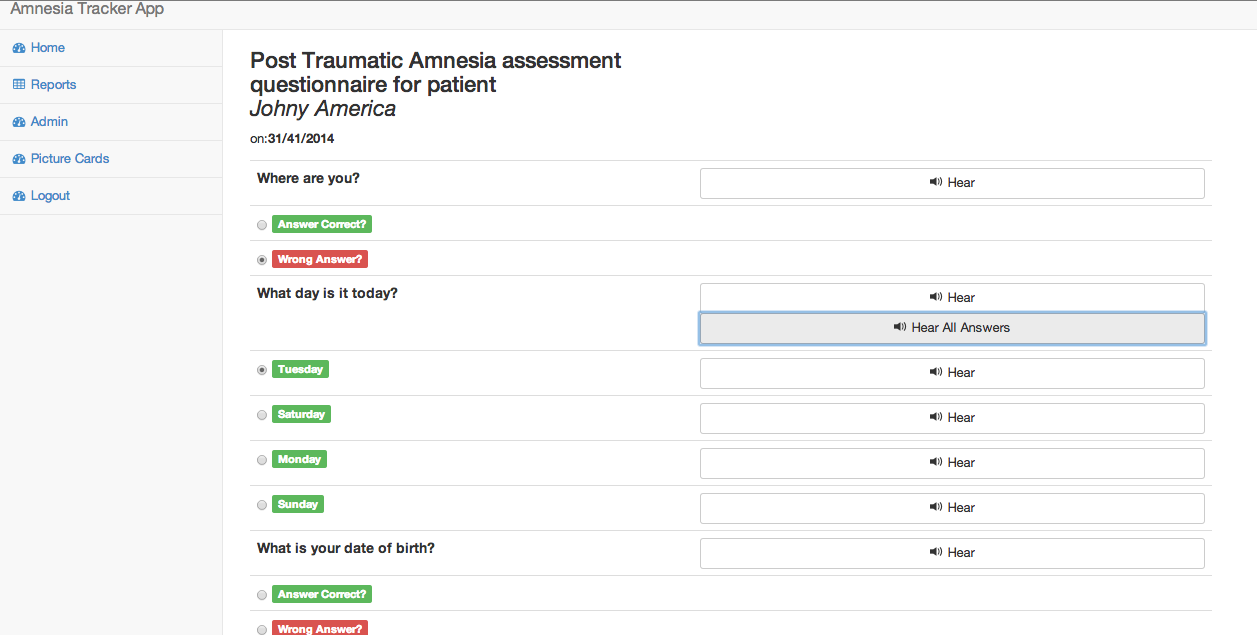This screenshot has height=635, width=1257.
Task: Pick the Sunday radio option
Action: click(x=262, y=505)
